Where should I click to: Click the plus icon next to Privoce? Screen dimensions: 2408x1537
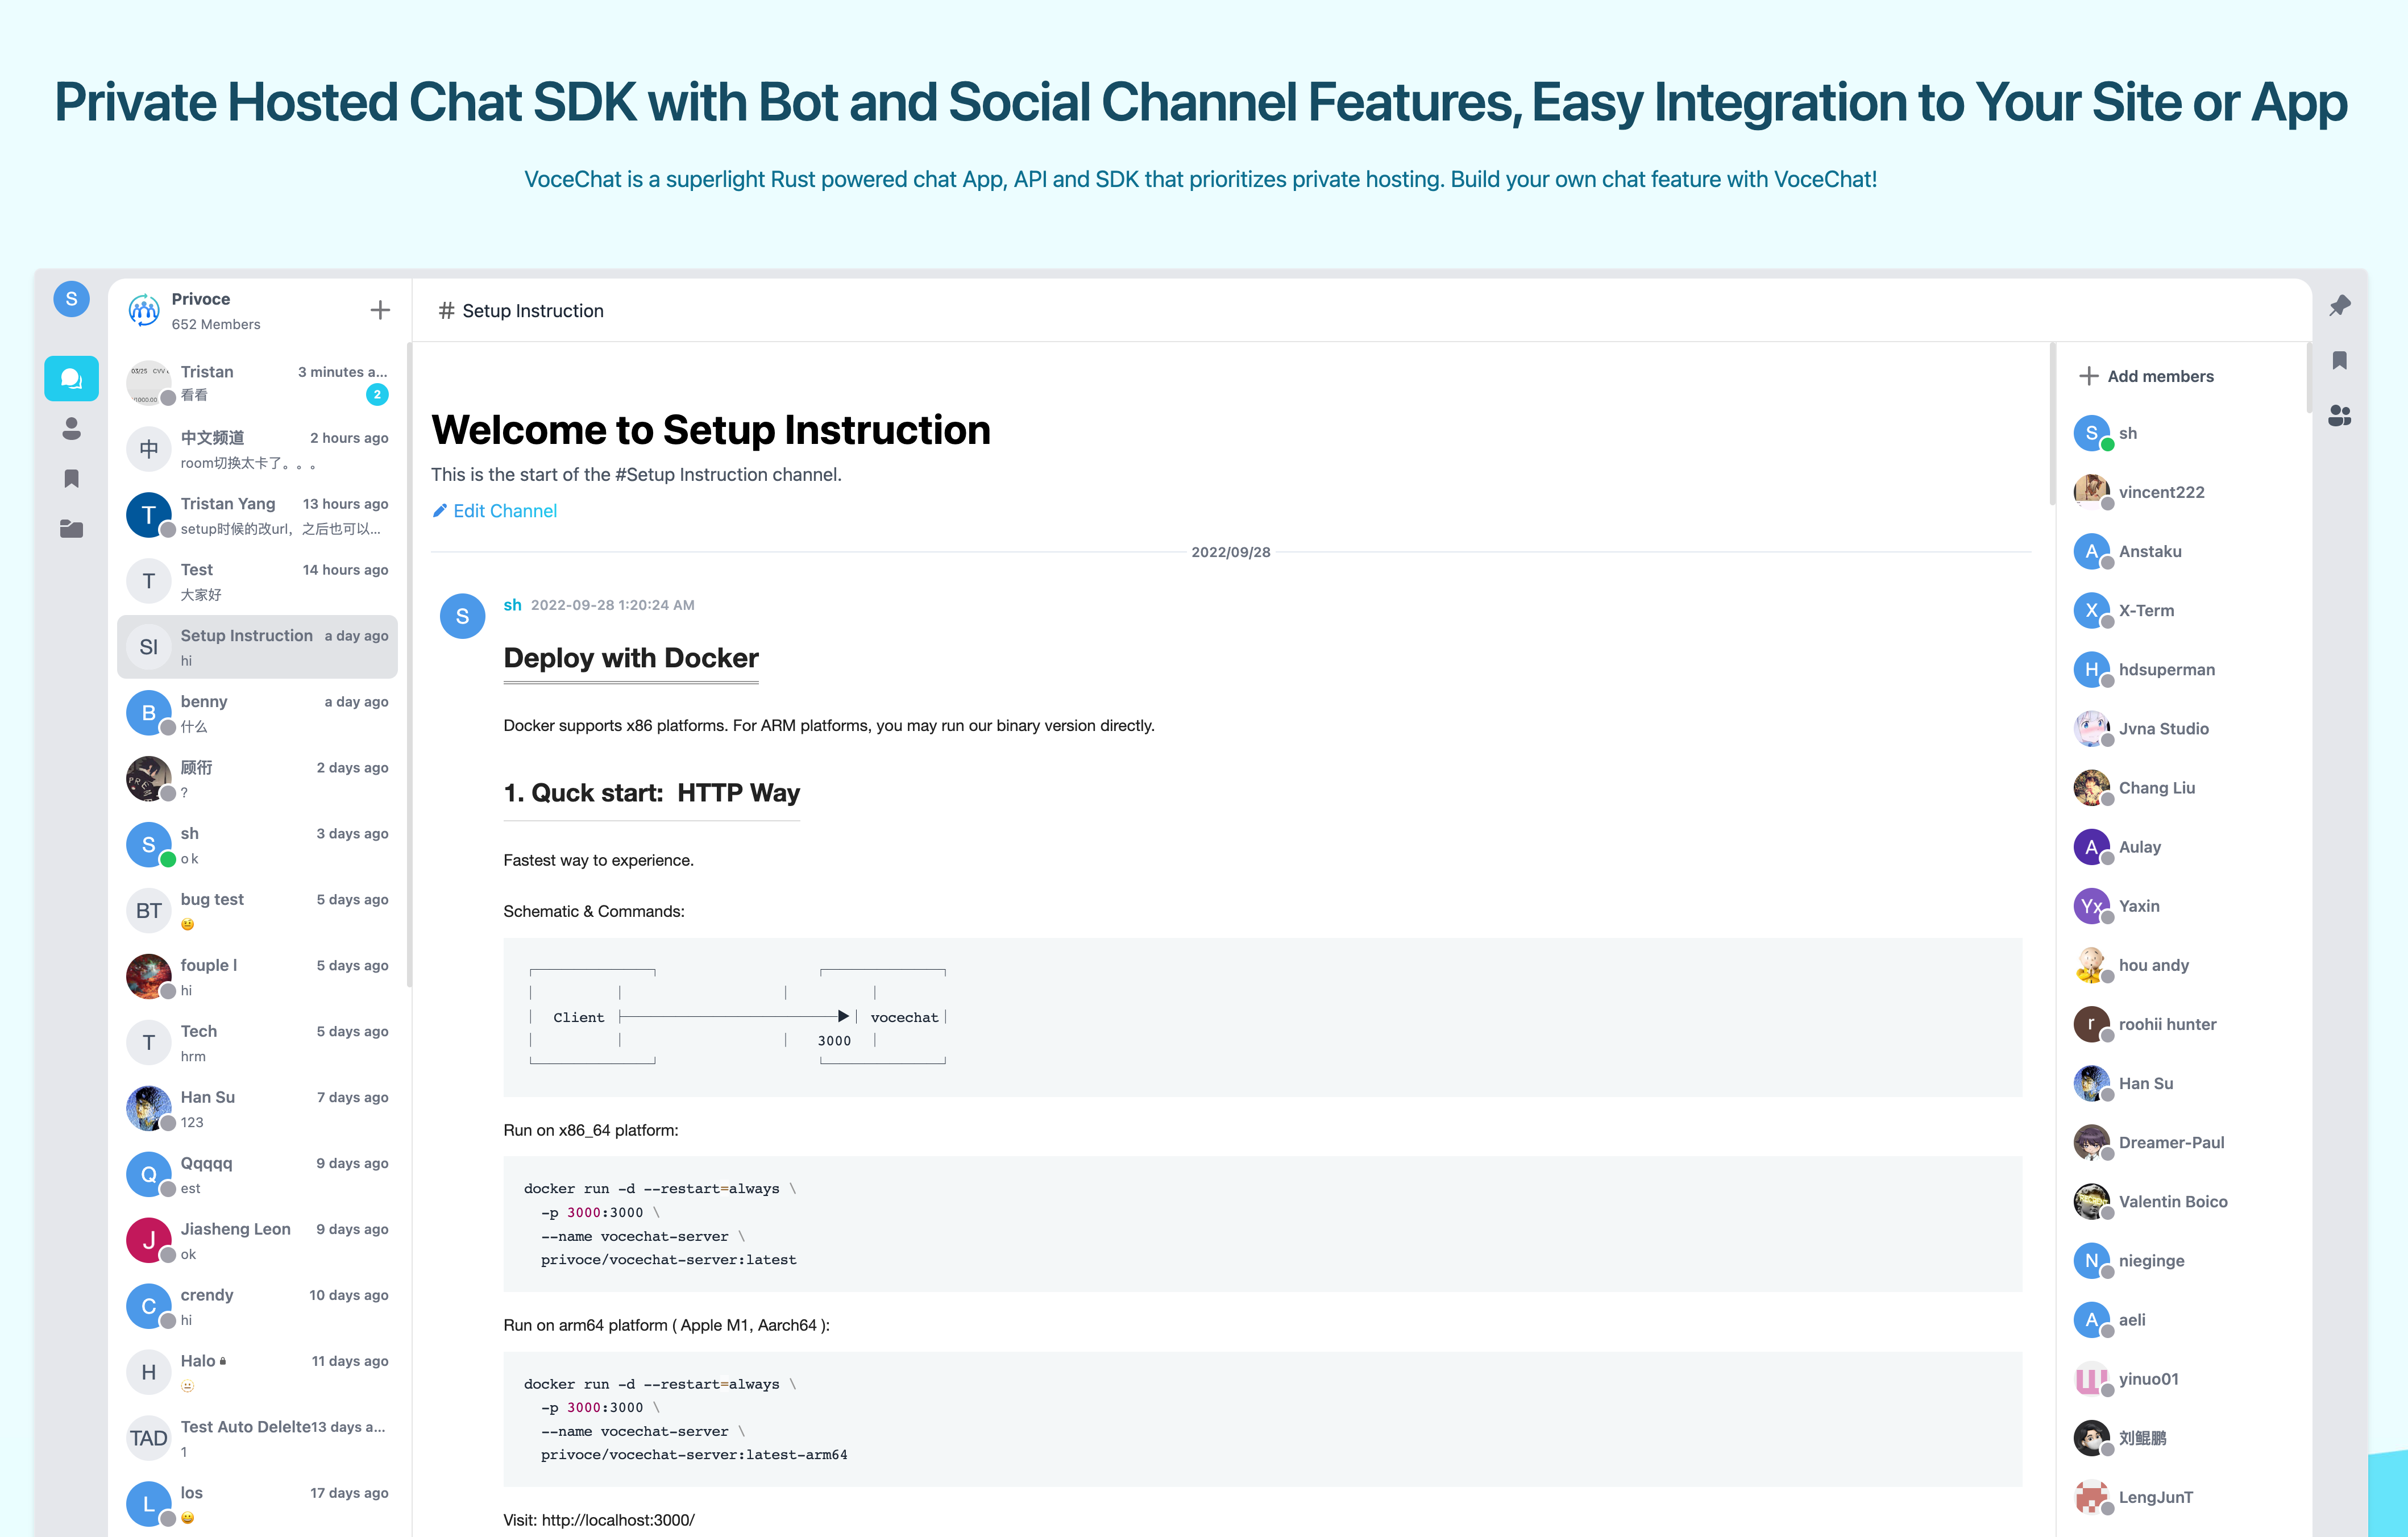[x=380, y=310]
